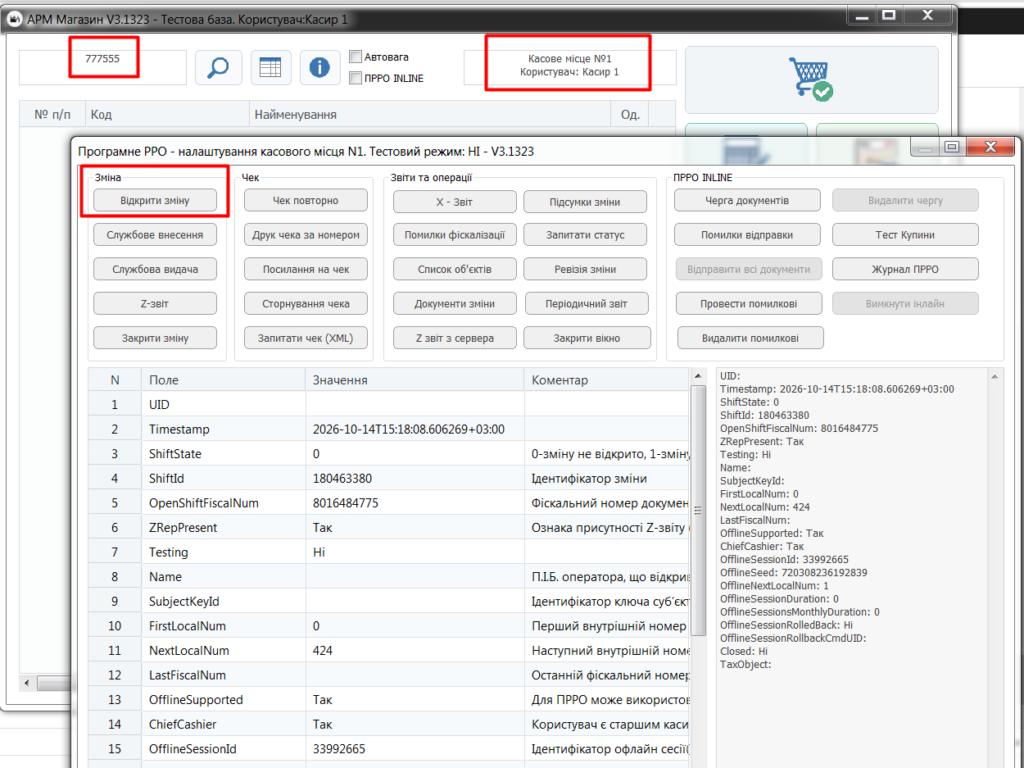
Task: Click Провести помилкові button
Action: click(x=748, y=304)
